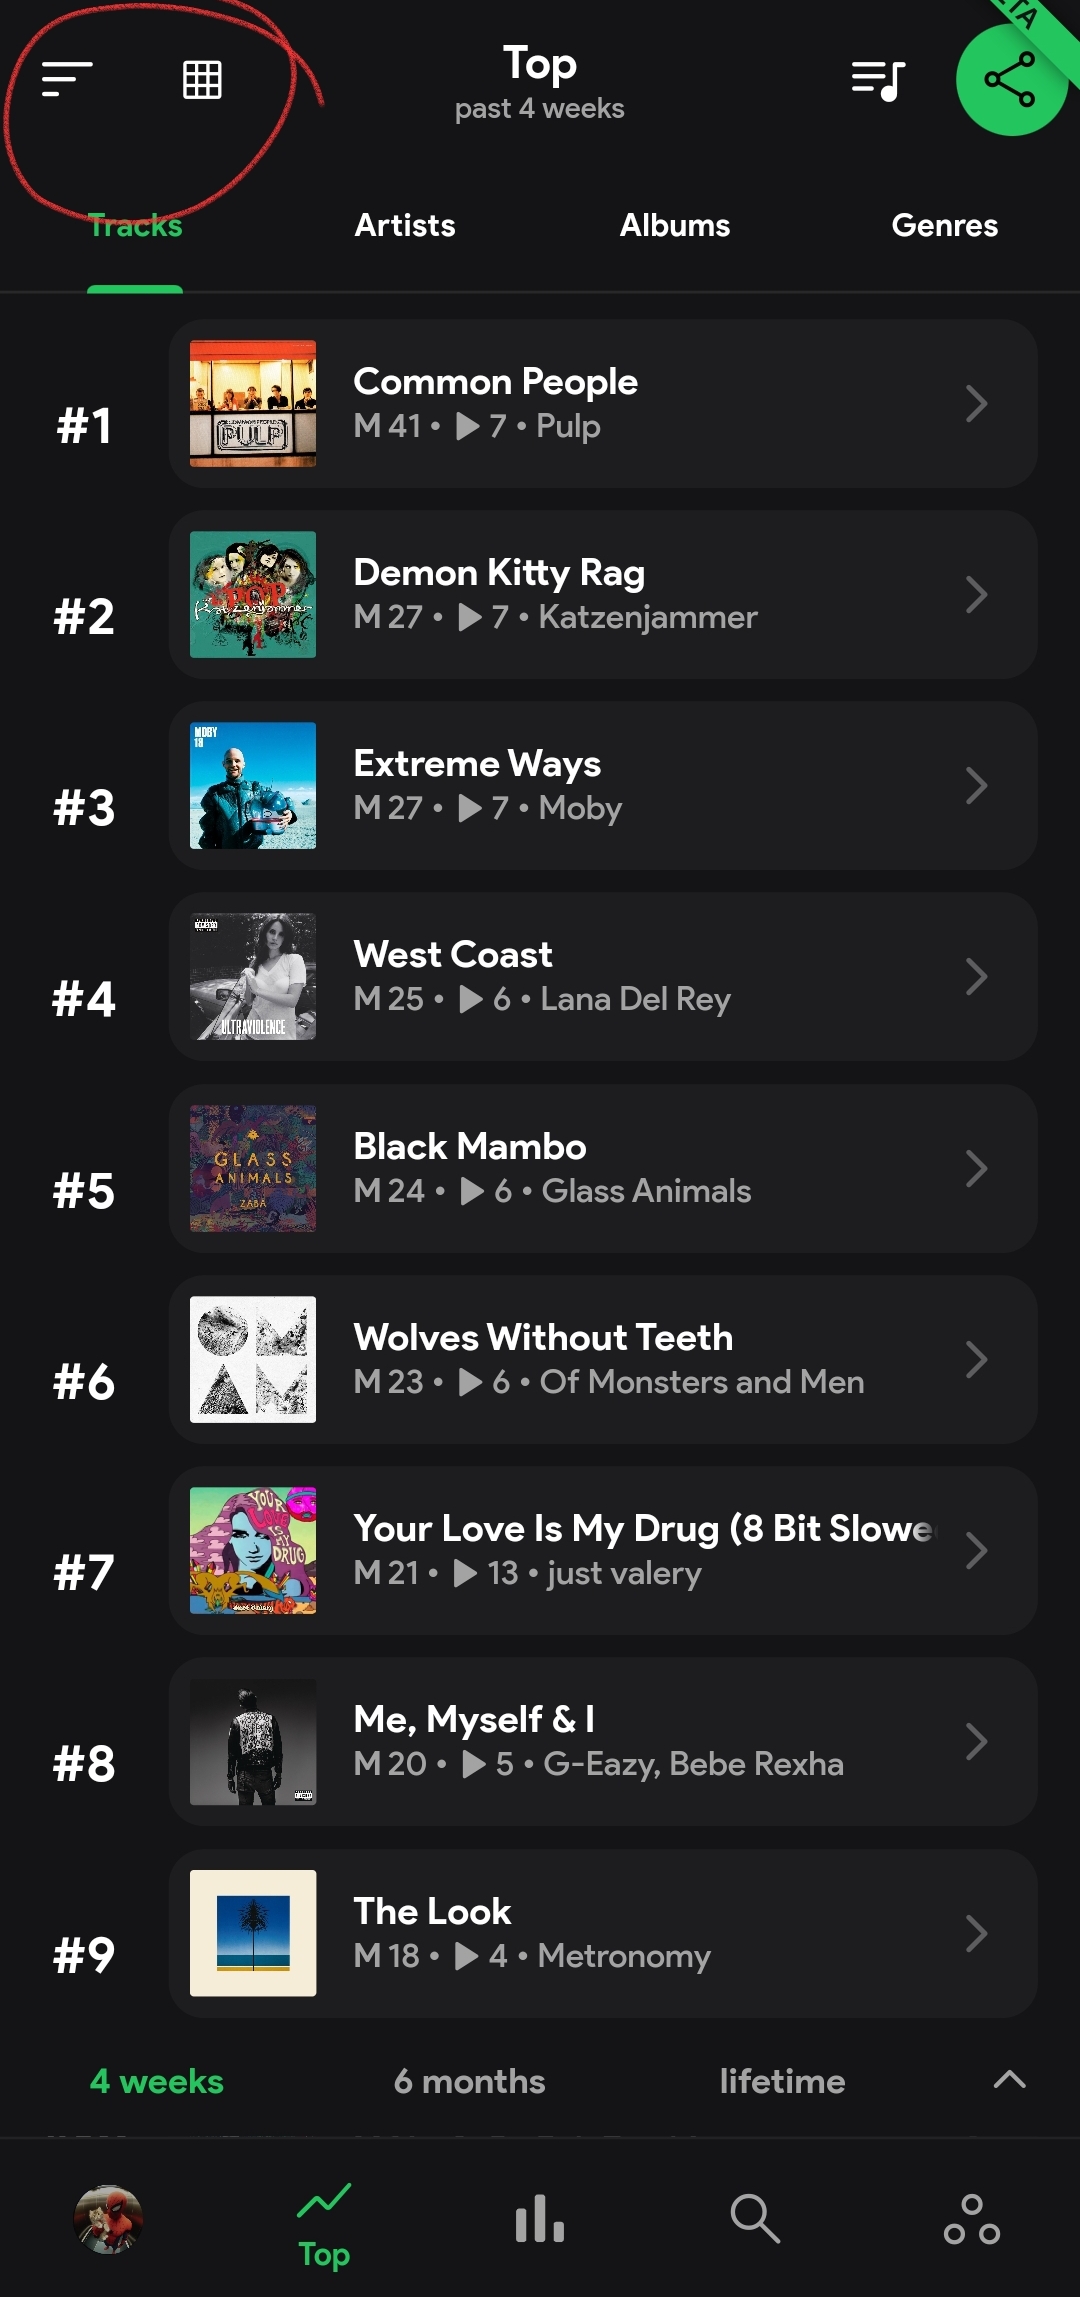
Task: Switch to the Genres tab
Action: [944, 226]
